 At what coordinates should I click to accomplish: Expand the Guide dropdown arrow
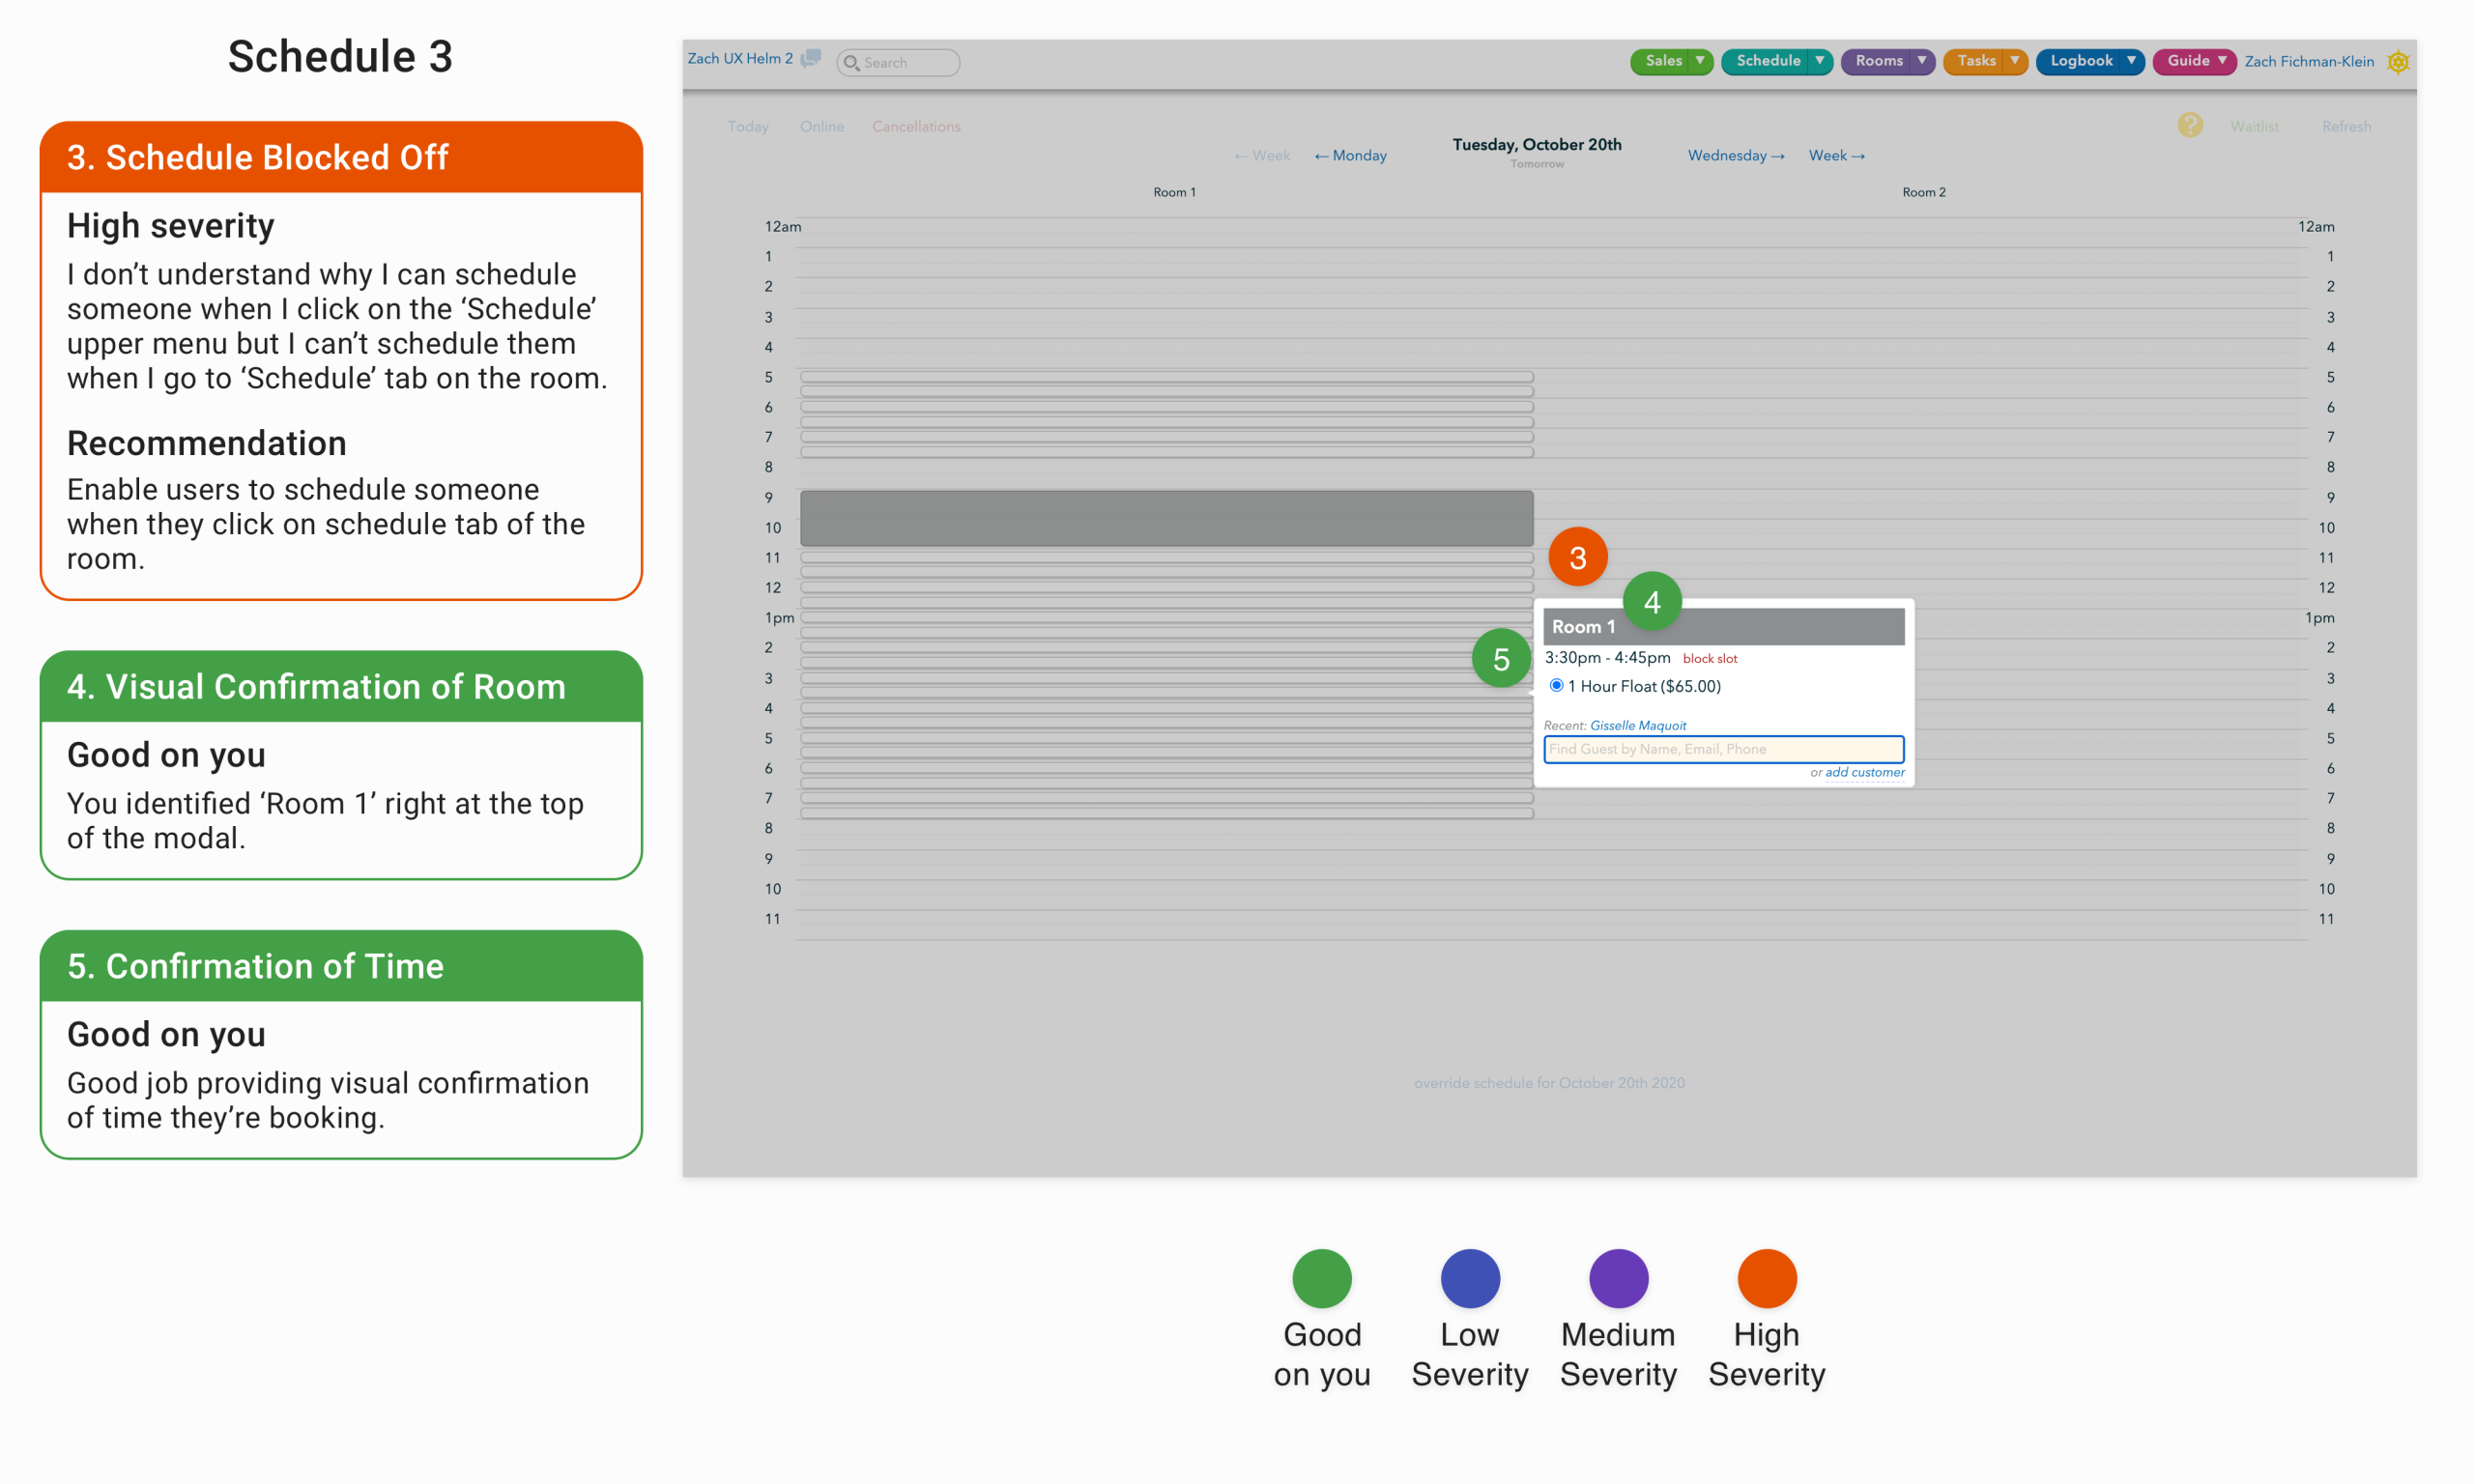pos(2221,61)
